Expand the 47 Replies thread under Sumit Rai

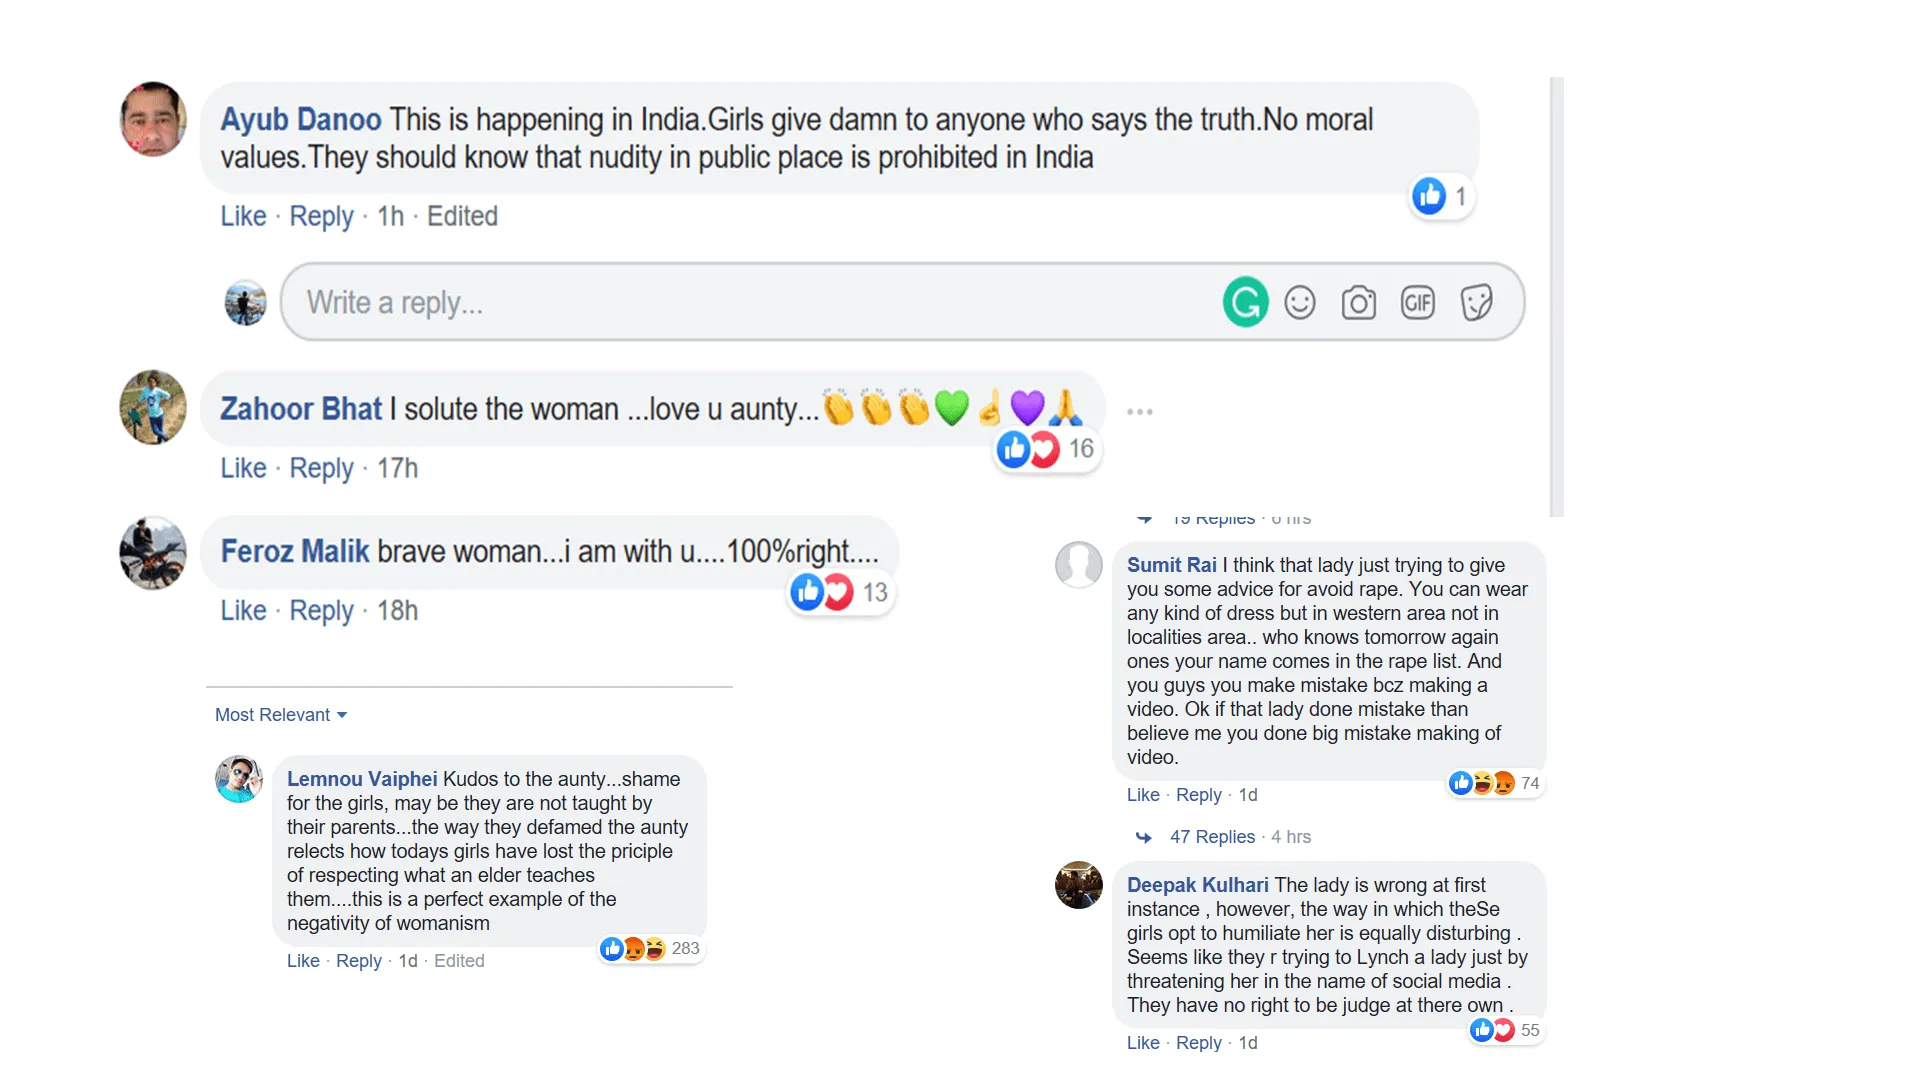[x=1211, y=836]
